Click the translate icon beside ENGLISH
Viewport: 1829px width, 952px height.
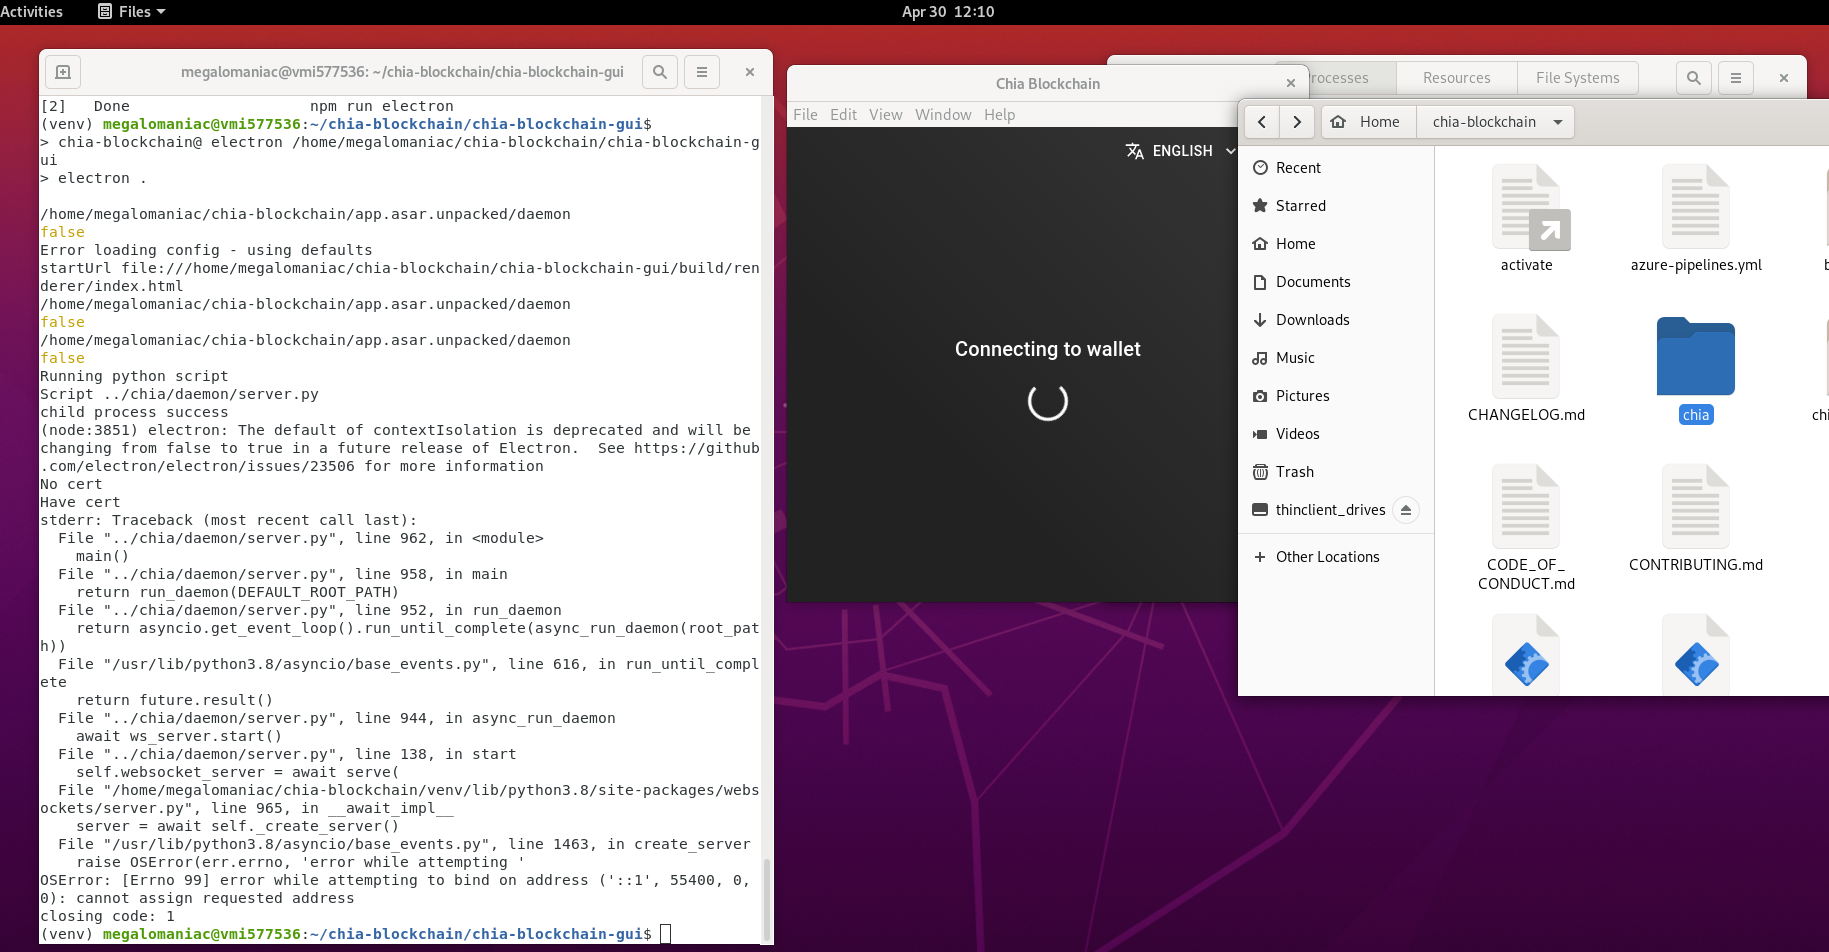tap(1134, 151)
